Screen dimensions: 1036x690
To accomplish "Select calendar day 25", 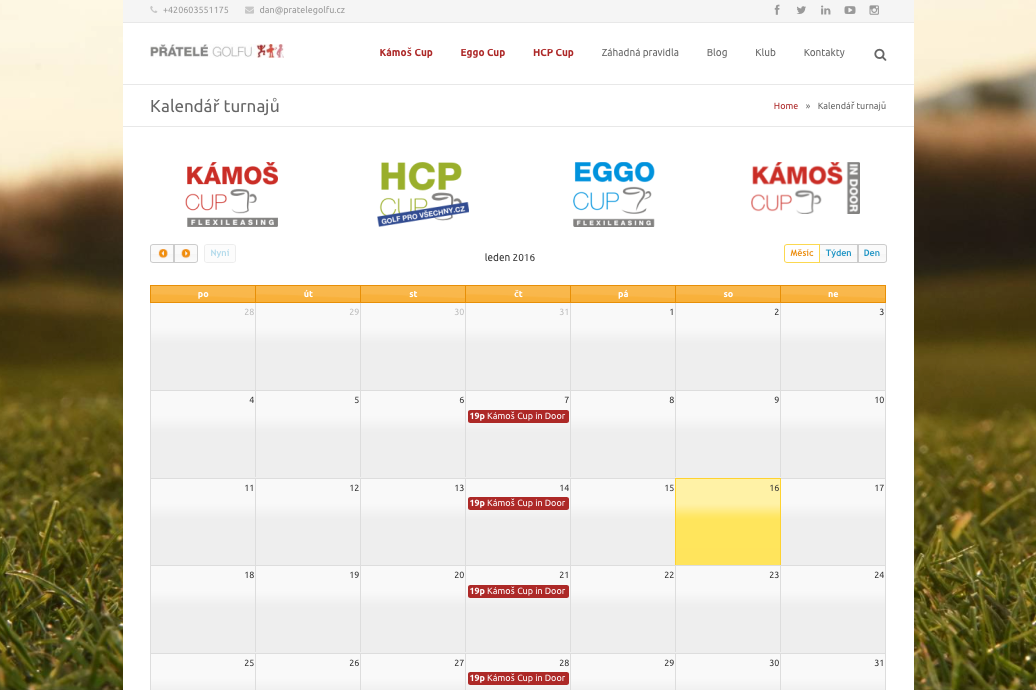I will pyautogui.click(x=203, y=672).
